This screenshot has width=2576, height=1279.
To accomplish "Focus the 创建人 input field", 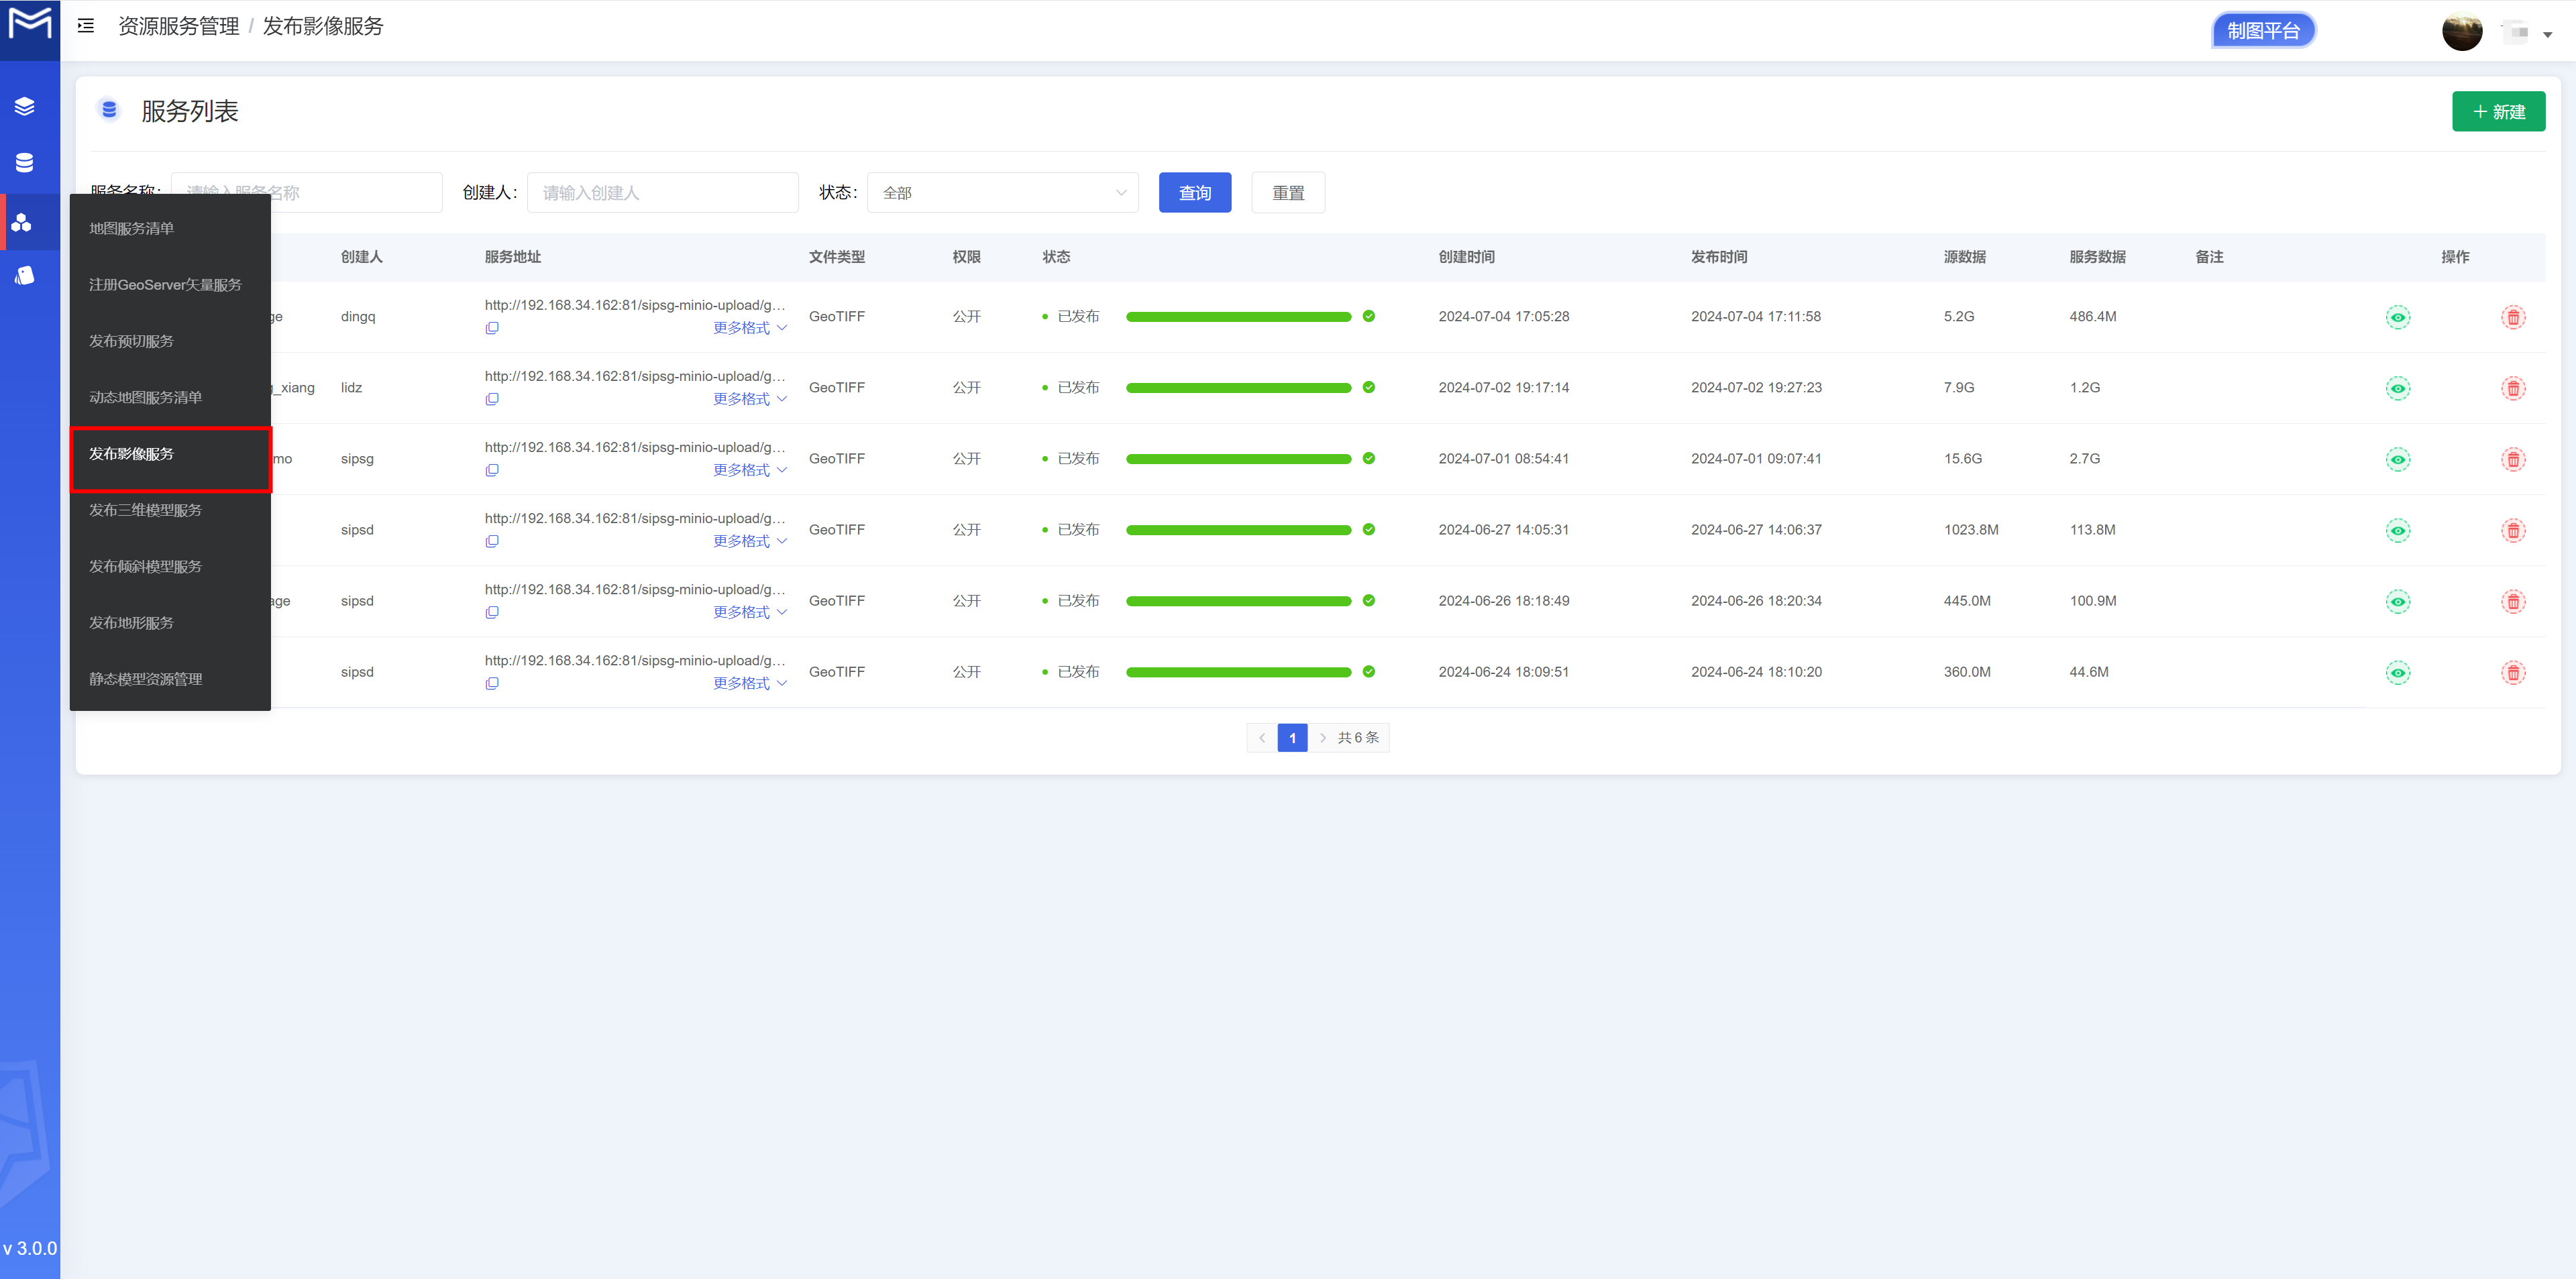I will coord(662,192).
